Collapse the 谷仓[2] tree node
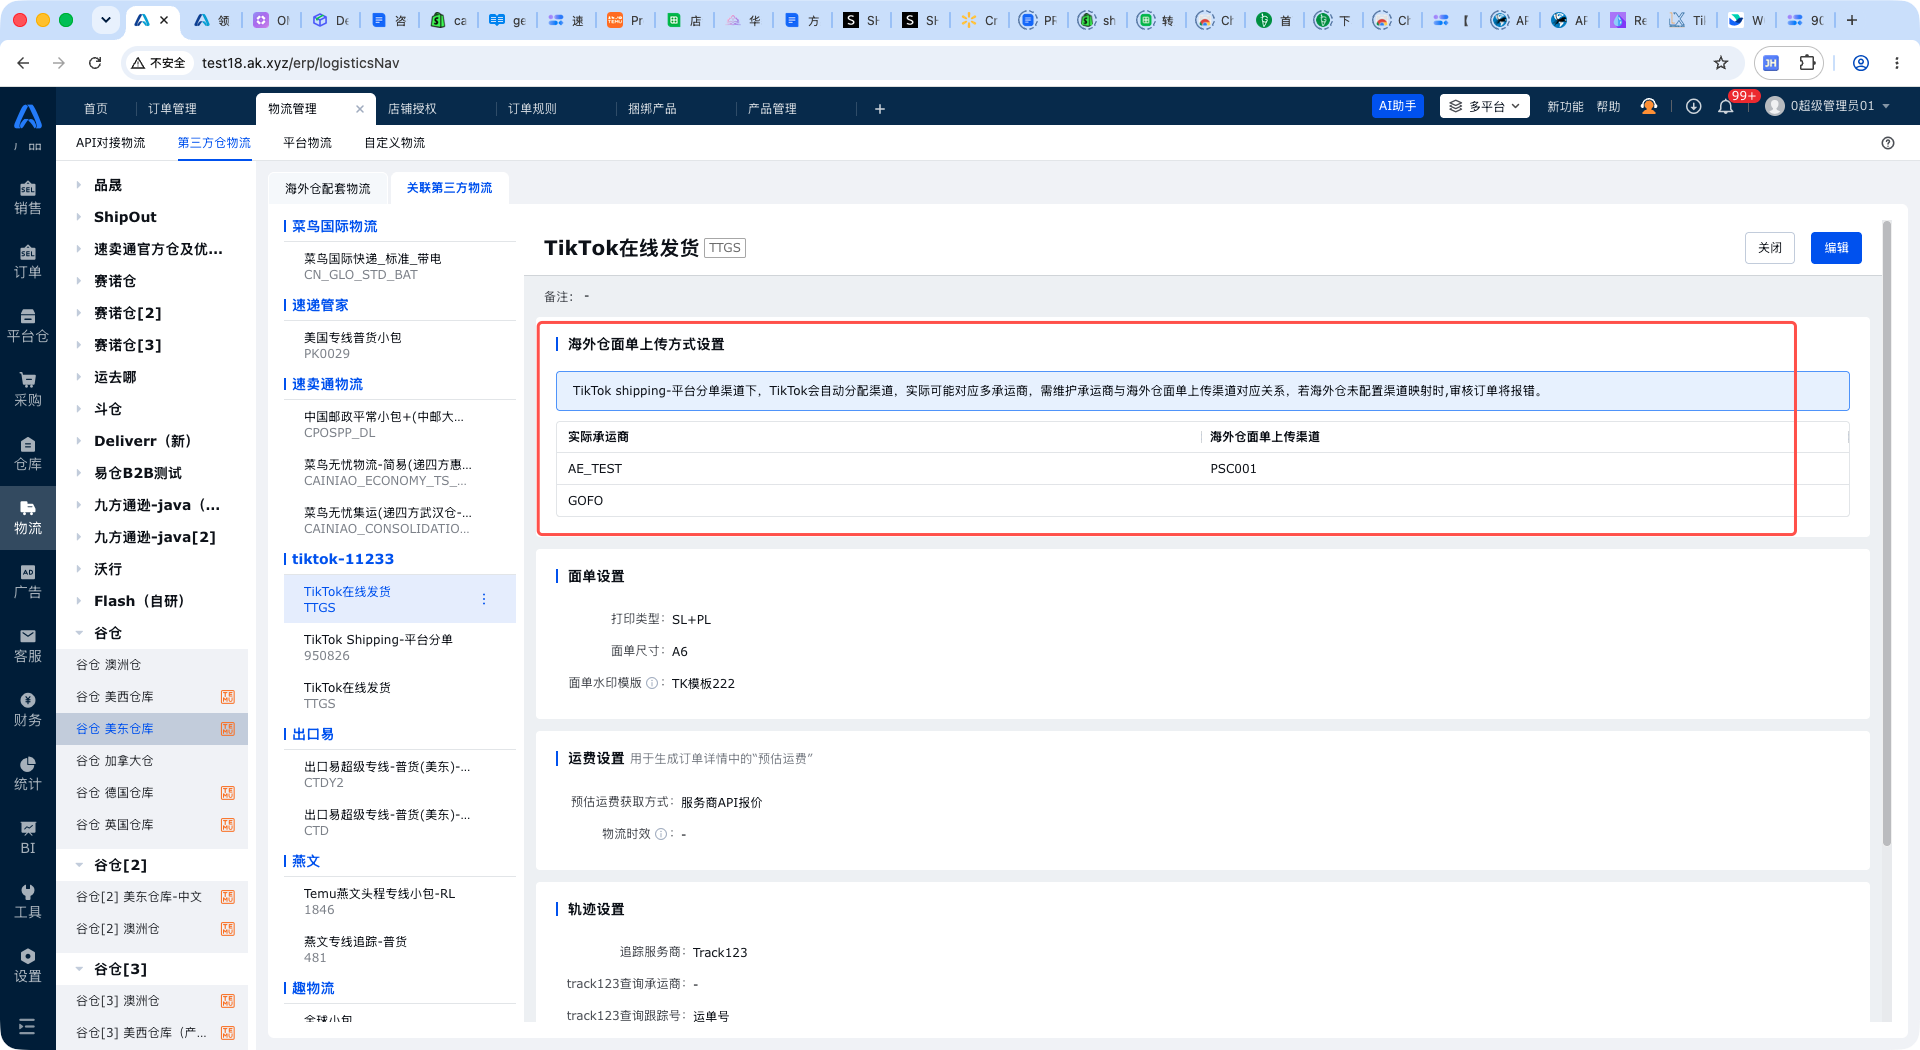Image resolution: width=1920 pixels, height=1050 pixels. (x=79, y=865)
